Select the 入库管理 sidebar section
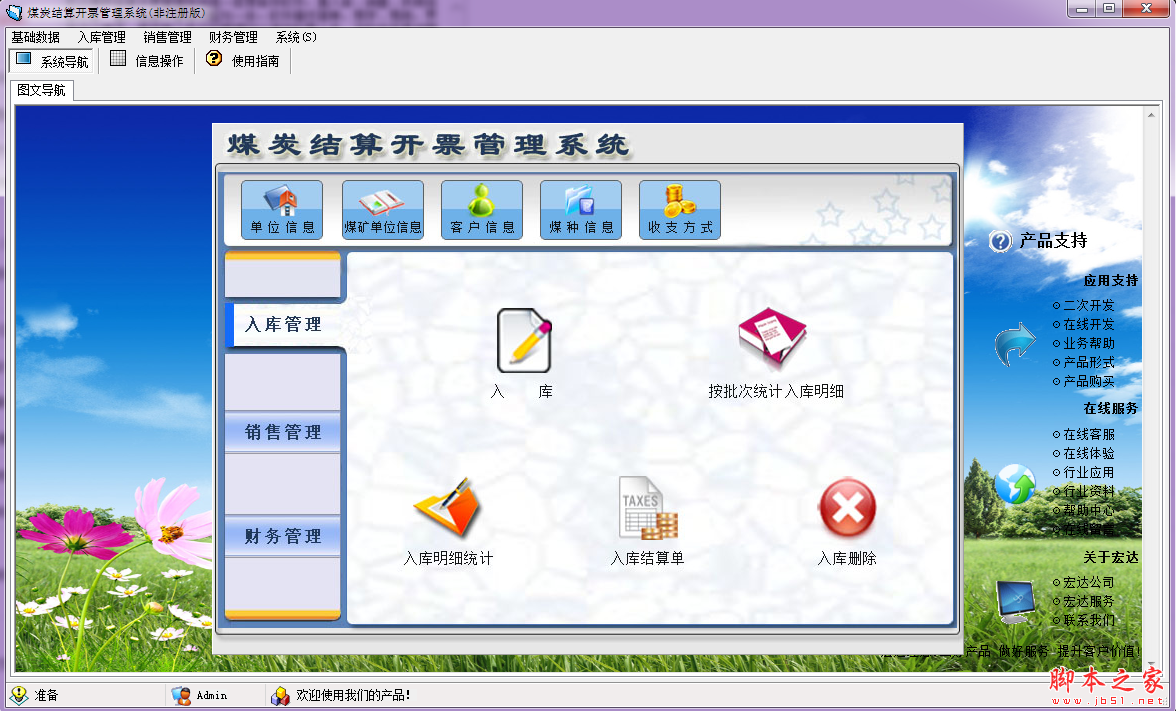This screenshot has height=712, width=1176. pos(284,325)
